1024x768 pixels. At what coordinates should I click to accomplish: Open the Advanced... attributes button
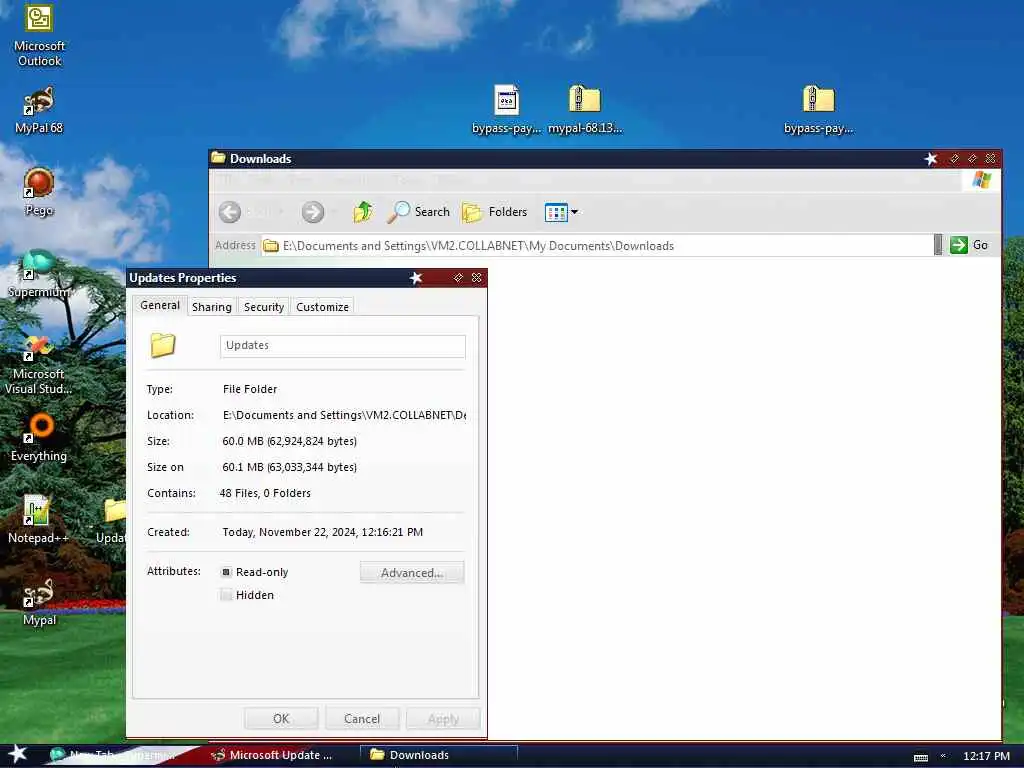[412, 572]
